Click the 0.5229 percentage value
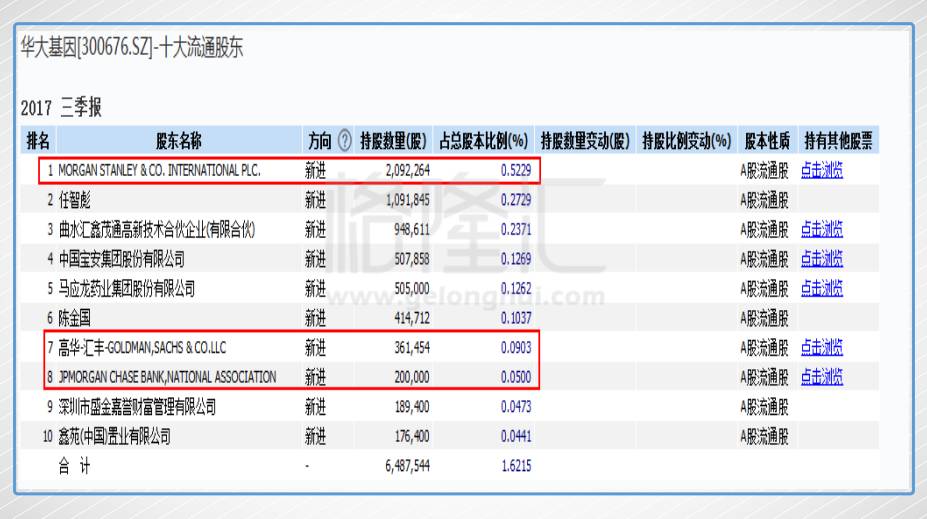The image size is (927, 519). tap(514, 171)
